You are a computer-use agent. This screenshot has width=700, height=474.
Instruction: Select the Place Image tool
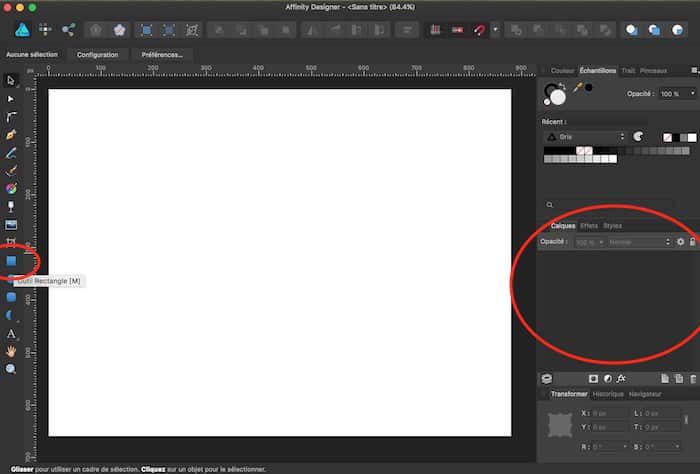[11, 225]
